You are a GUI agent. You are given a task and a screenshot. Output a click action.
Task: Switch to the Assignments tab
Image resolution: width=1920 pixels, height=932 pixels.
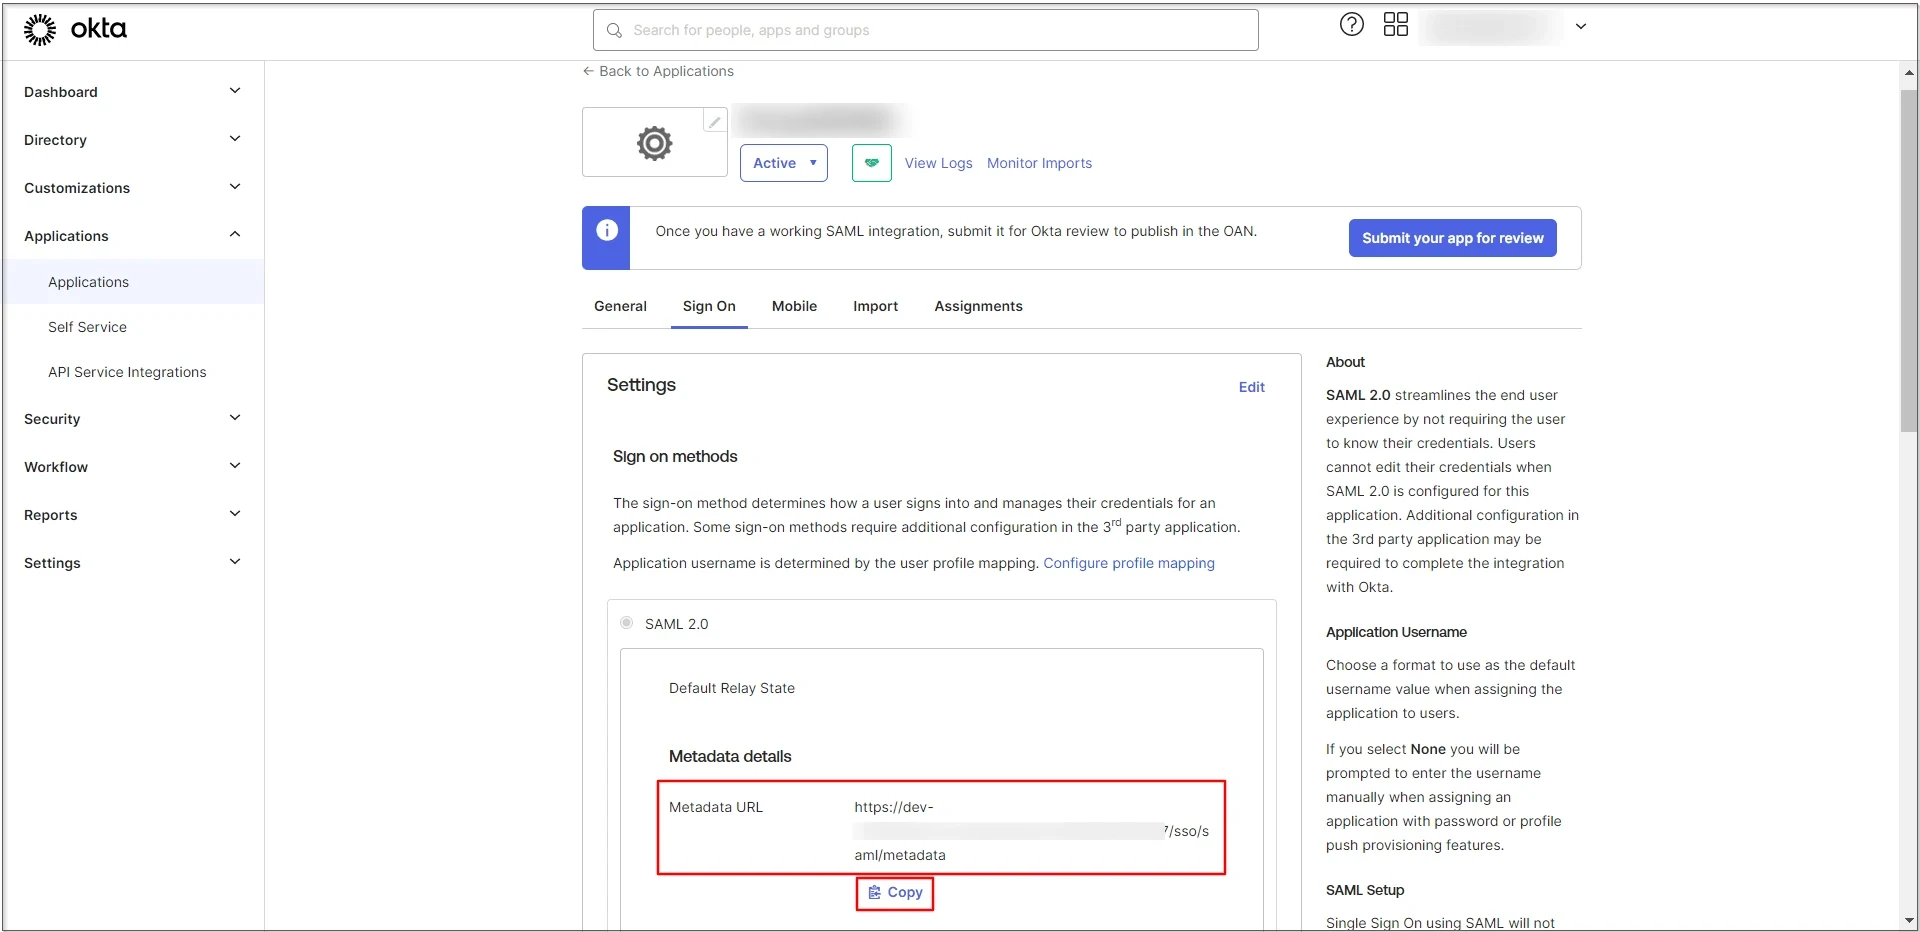978,306
